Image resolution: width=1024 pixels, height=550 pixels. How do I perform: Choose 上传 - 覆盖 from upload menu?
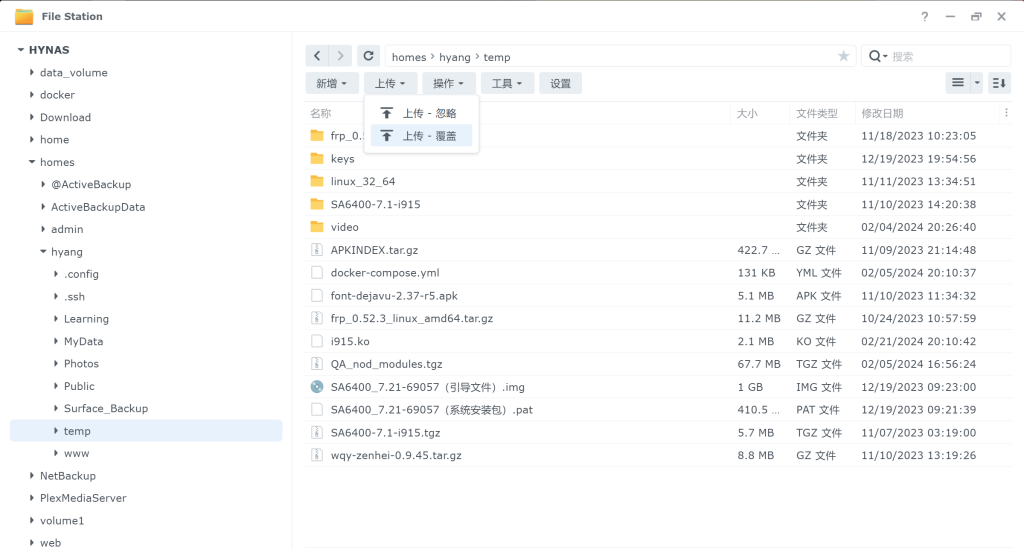click(421, 135)
